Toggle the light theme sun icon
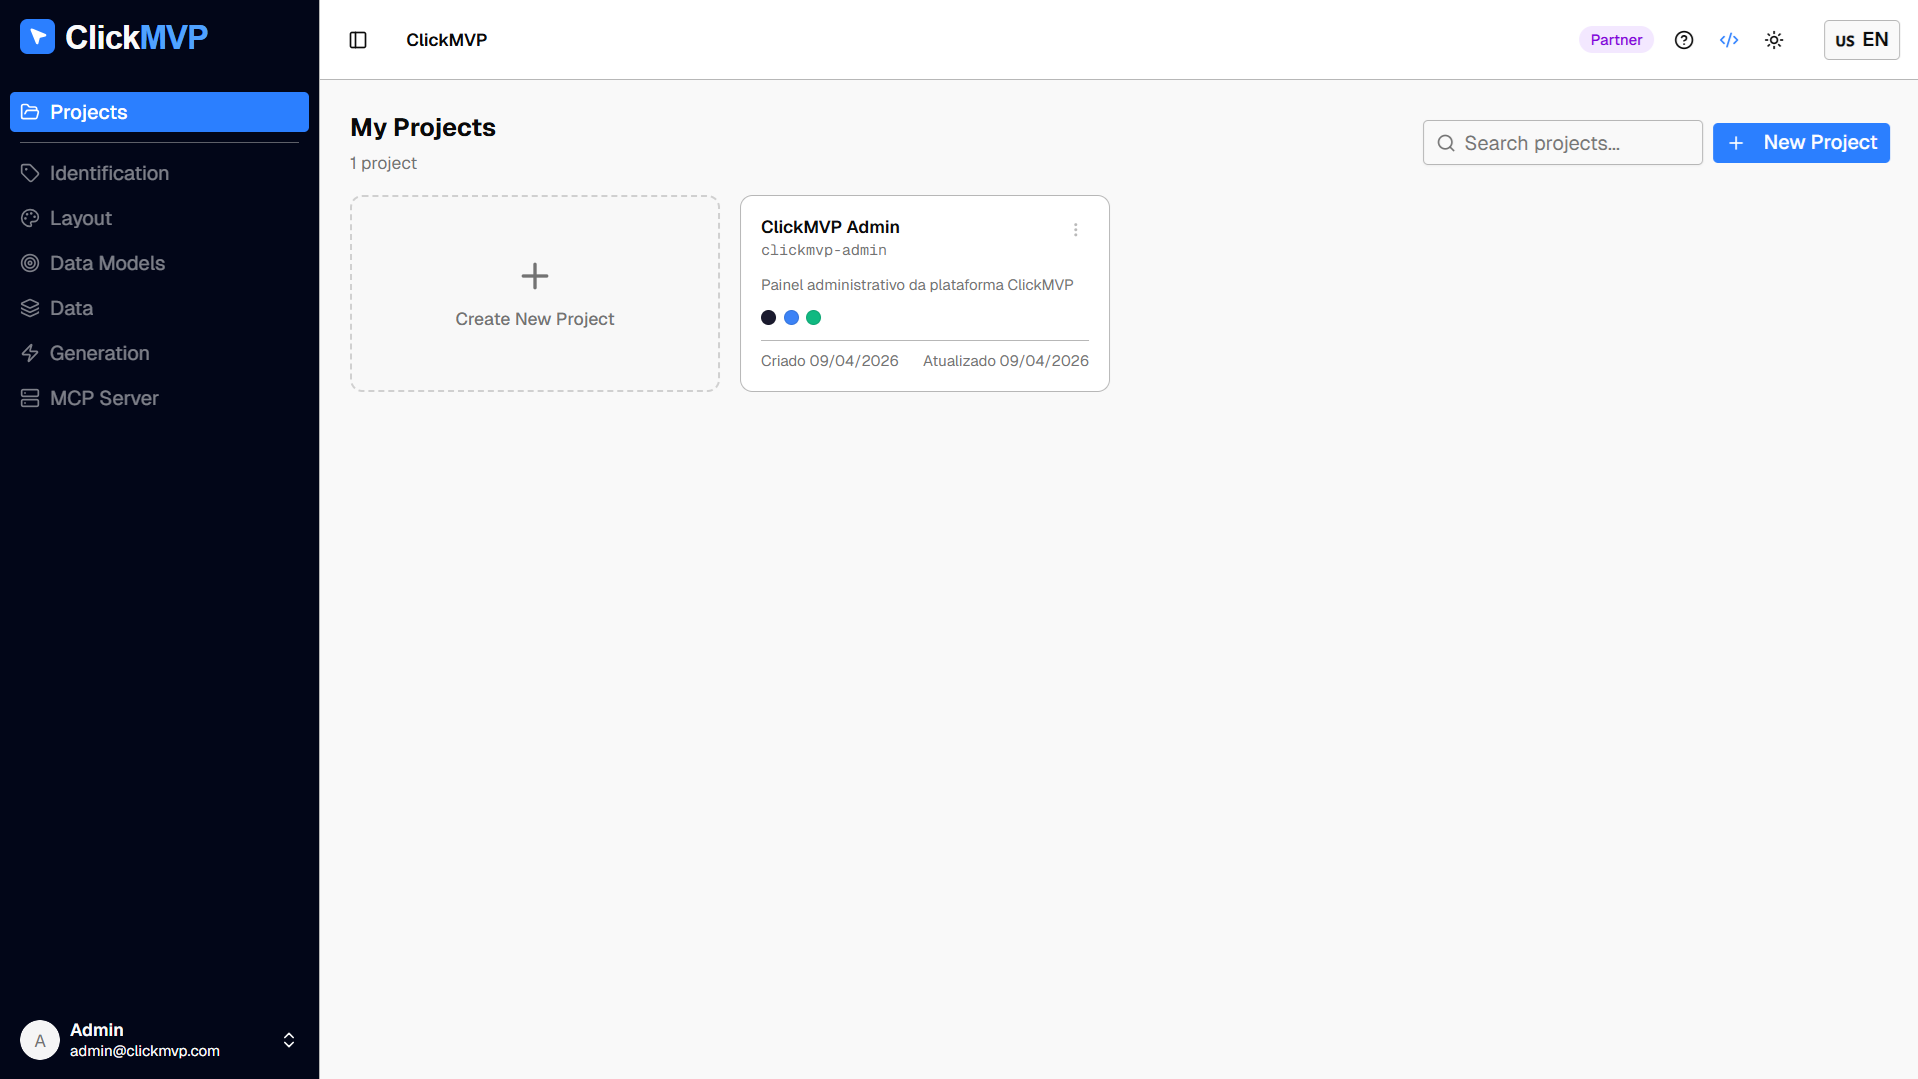1918x1079 pixels. pos(1774,40)
